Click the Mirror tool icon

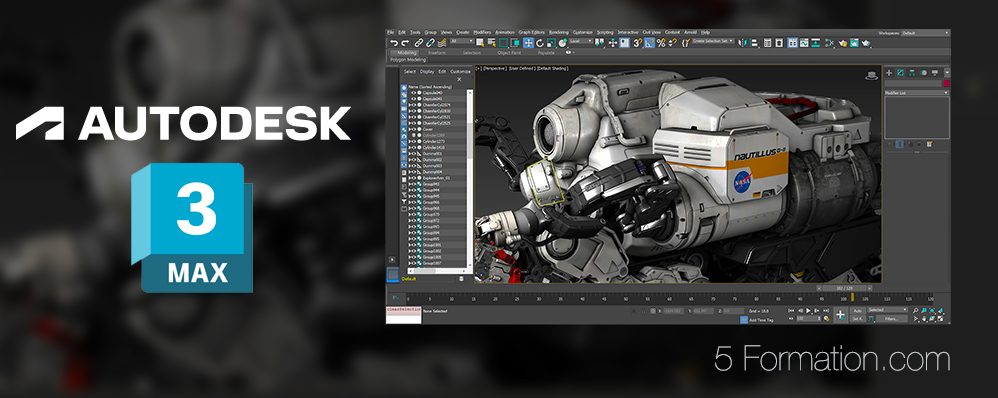pyautogui.click(x=742, y=43)
